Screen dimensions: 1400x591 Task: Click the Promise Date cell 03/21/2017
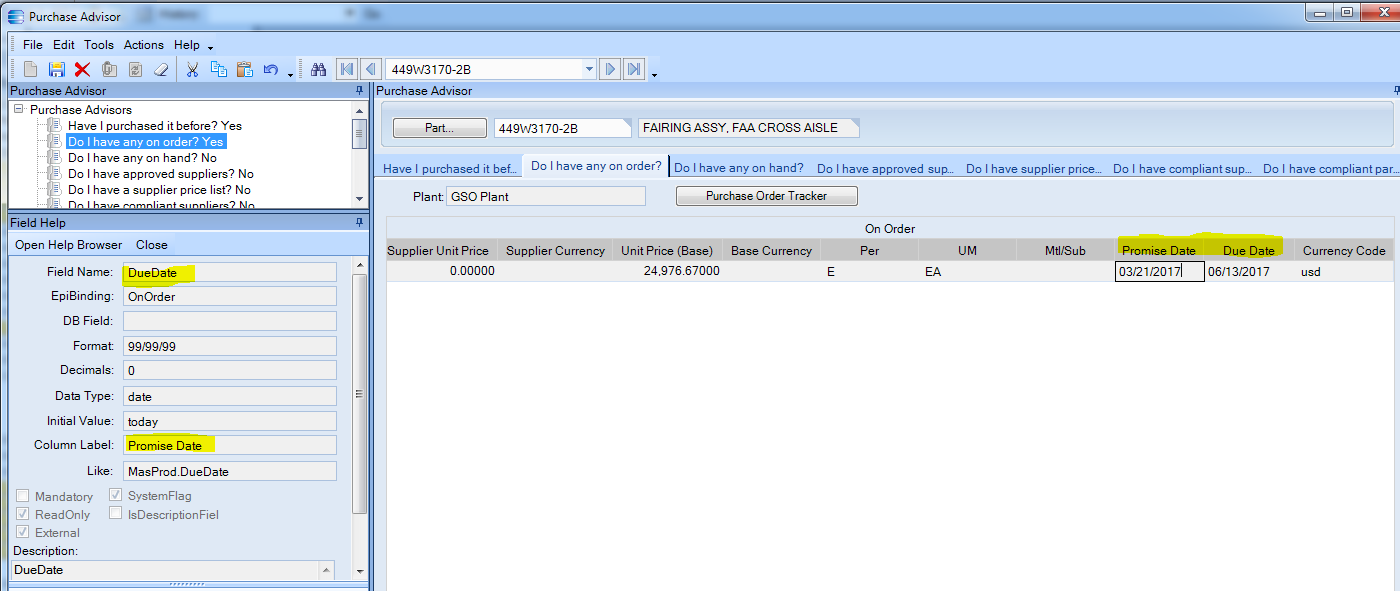click(x=1159, y=271)
